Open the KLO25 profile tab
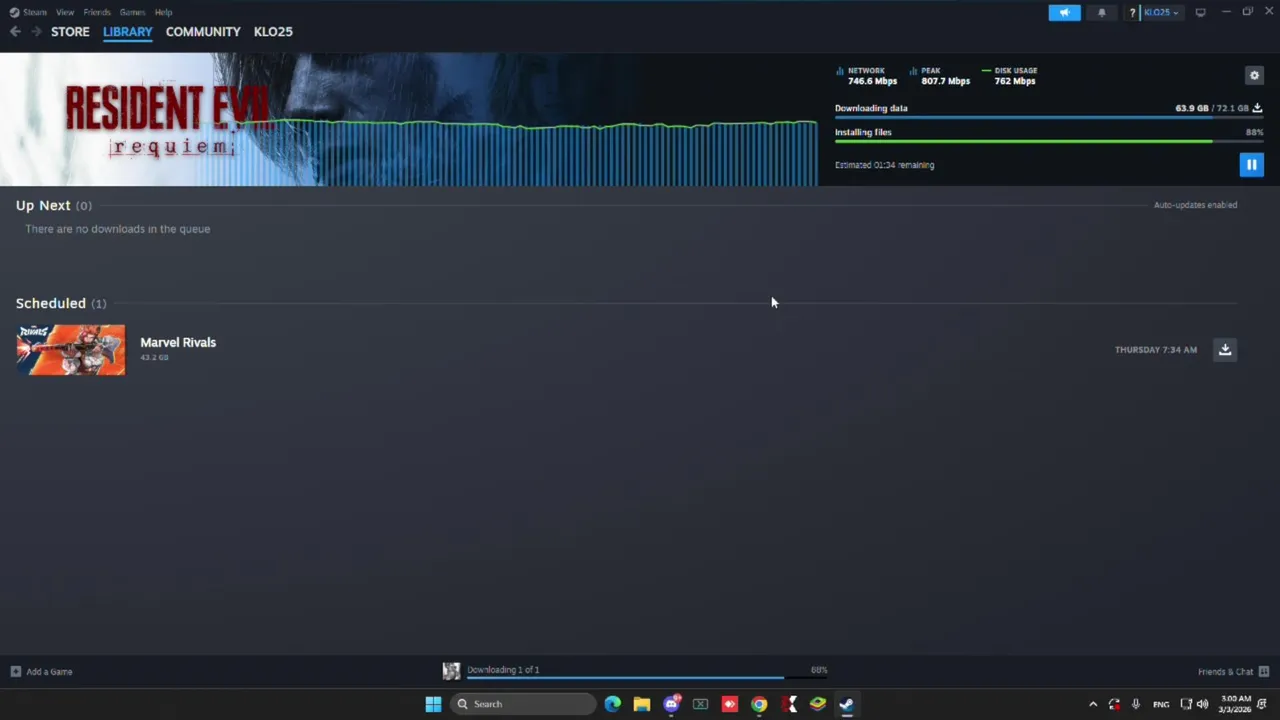 (273, 32)
